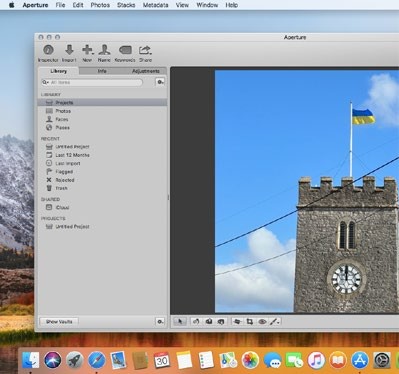Open App Store from the Dock

pyautogui.click(x=360, y=360)
